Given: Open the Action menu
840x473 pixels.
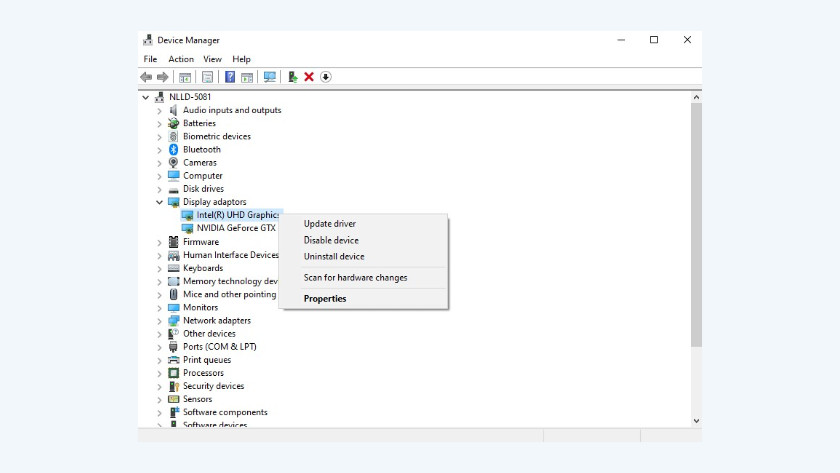Looking at the screenshot, I should [x=181, y=59].
